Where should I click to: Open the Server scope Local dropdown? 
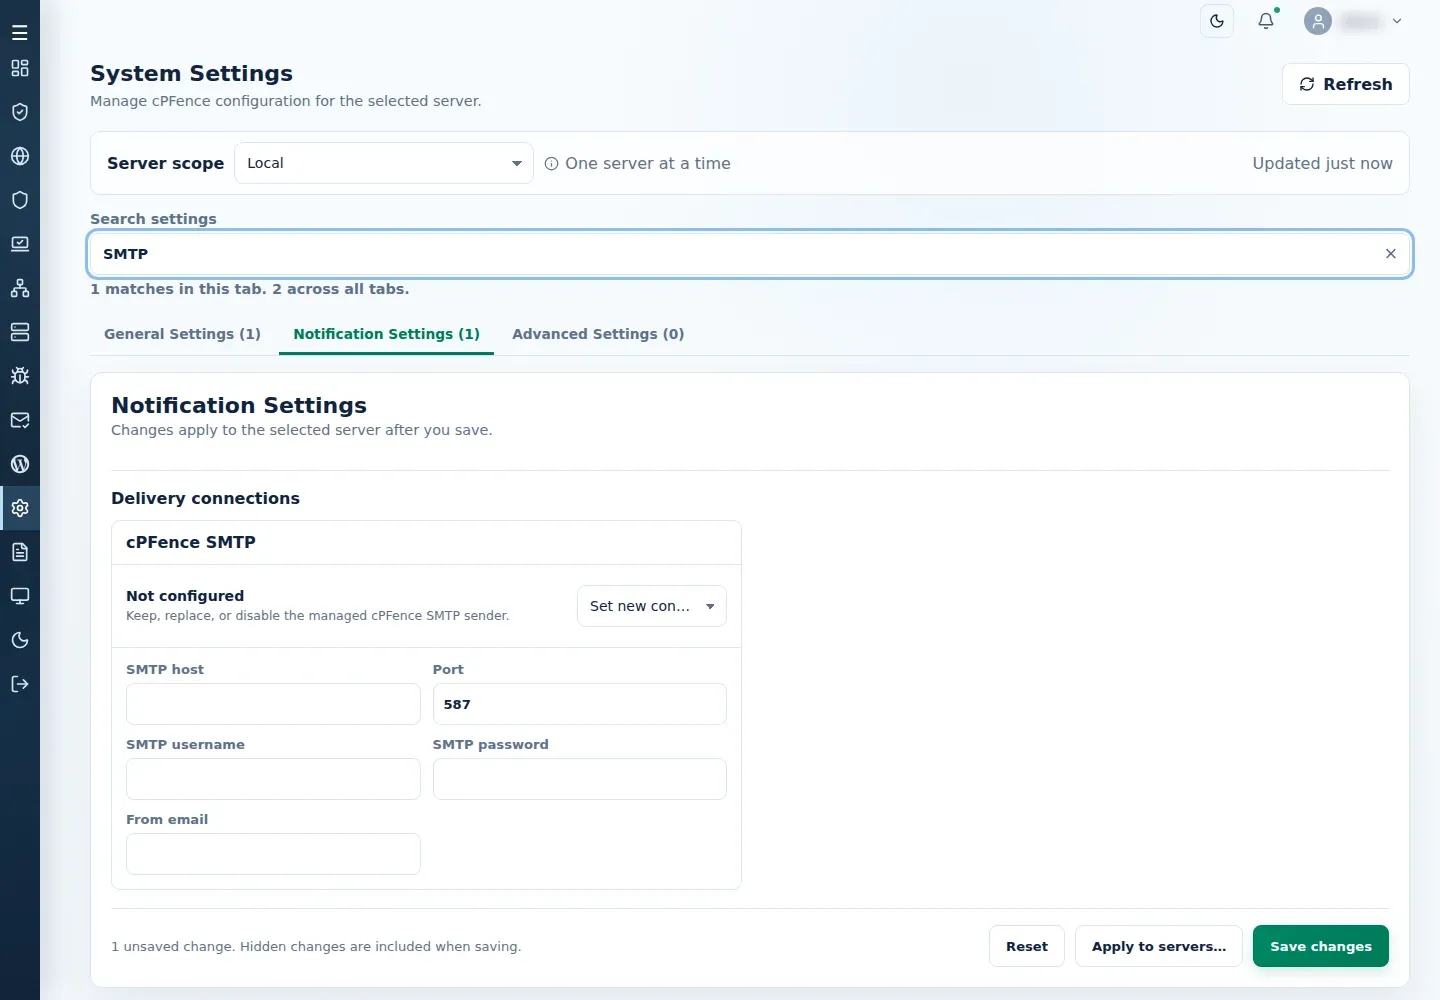click(x=384, y=163)
